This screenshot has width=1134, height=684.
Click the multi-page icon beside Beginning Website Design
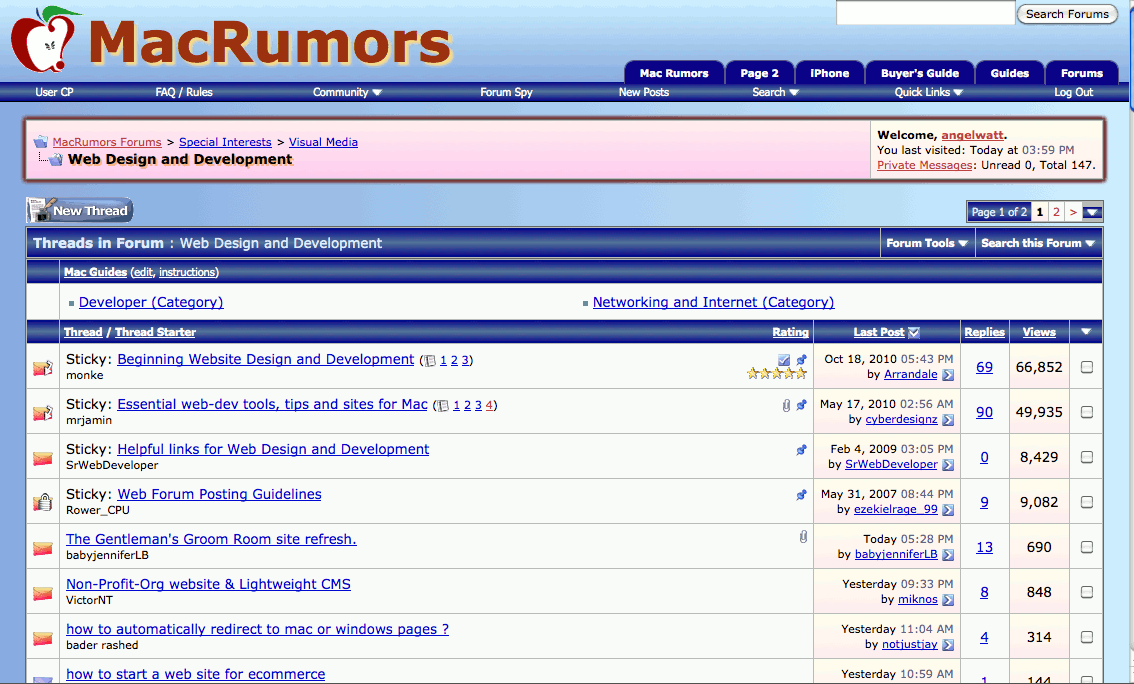point(430,360)
